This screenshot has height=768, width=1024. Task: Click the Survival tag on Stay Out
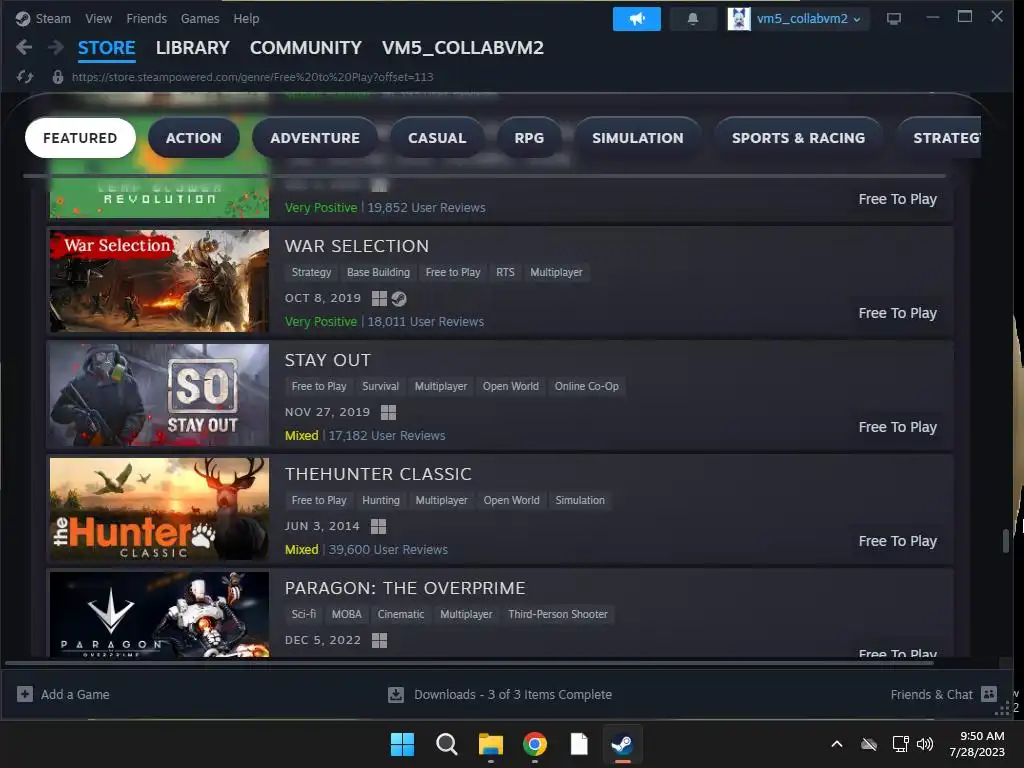pyautogui.click(x=380, y=386)
